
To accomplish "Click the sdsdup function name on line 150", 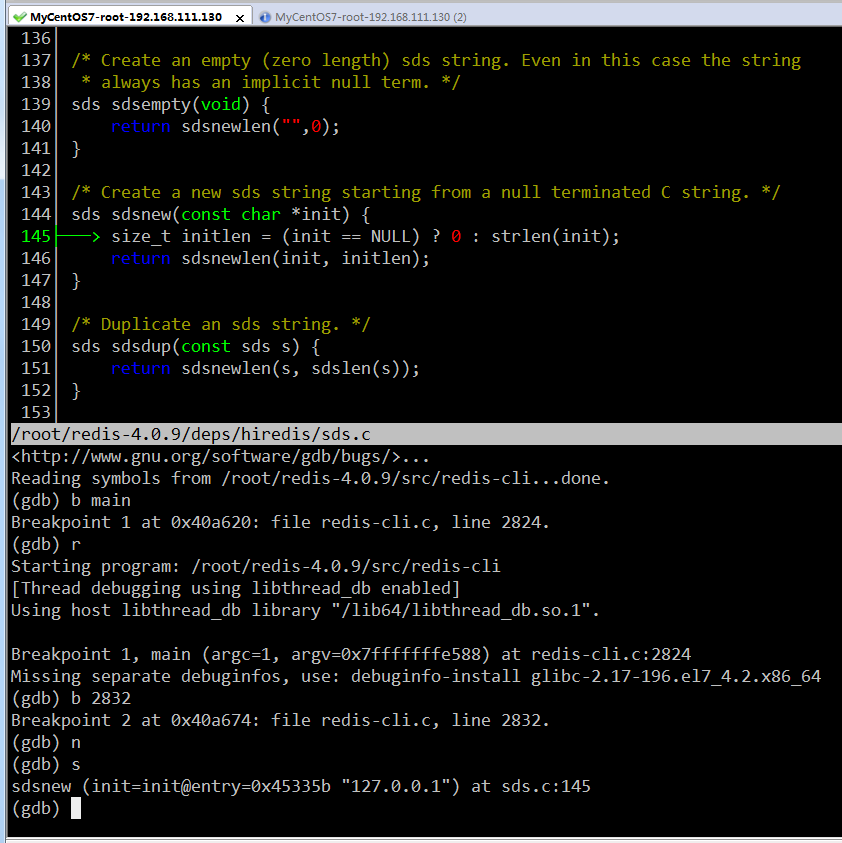I will coord(135,347).
